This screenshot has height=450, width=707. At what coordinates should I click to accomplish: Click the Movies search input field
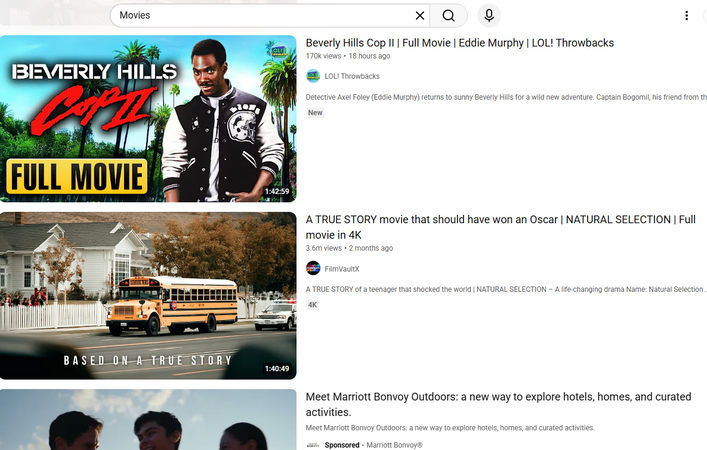point(270,16)
